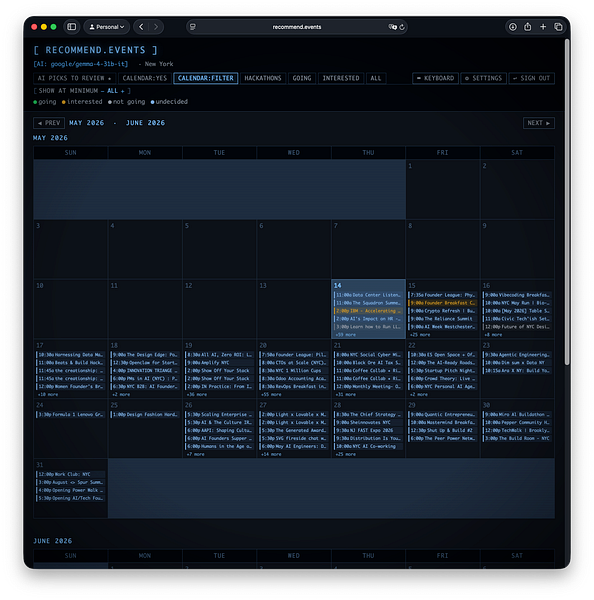Open '9:00a Founder Breakfast' orange event on the 15th

[442, 303]
